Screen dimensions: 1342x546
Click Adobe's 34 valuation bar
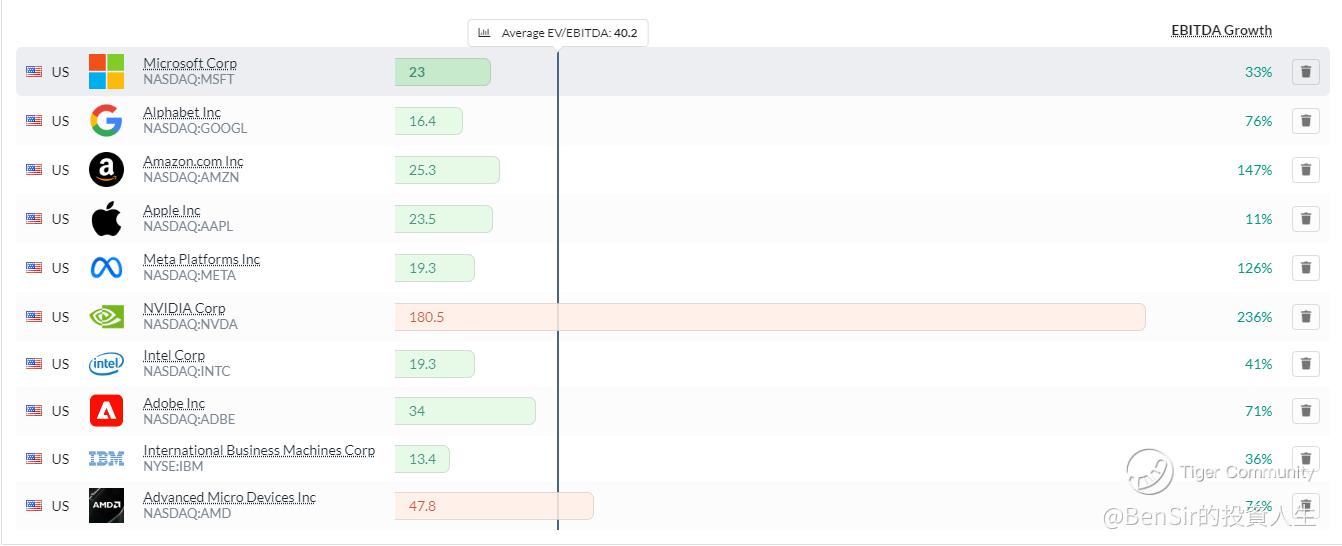coord(465,411)
